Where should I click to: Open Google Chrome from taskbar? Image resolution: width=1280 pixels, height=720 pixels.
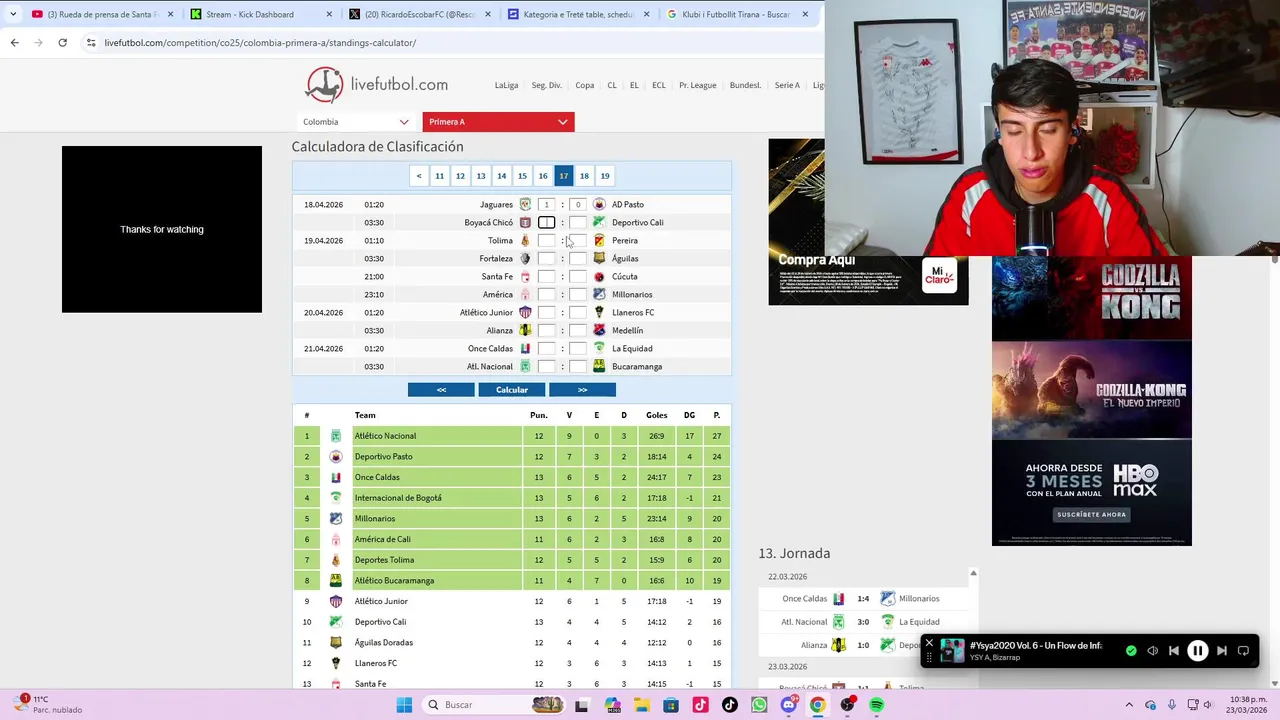pos(817,705)
